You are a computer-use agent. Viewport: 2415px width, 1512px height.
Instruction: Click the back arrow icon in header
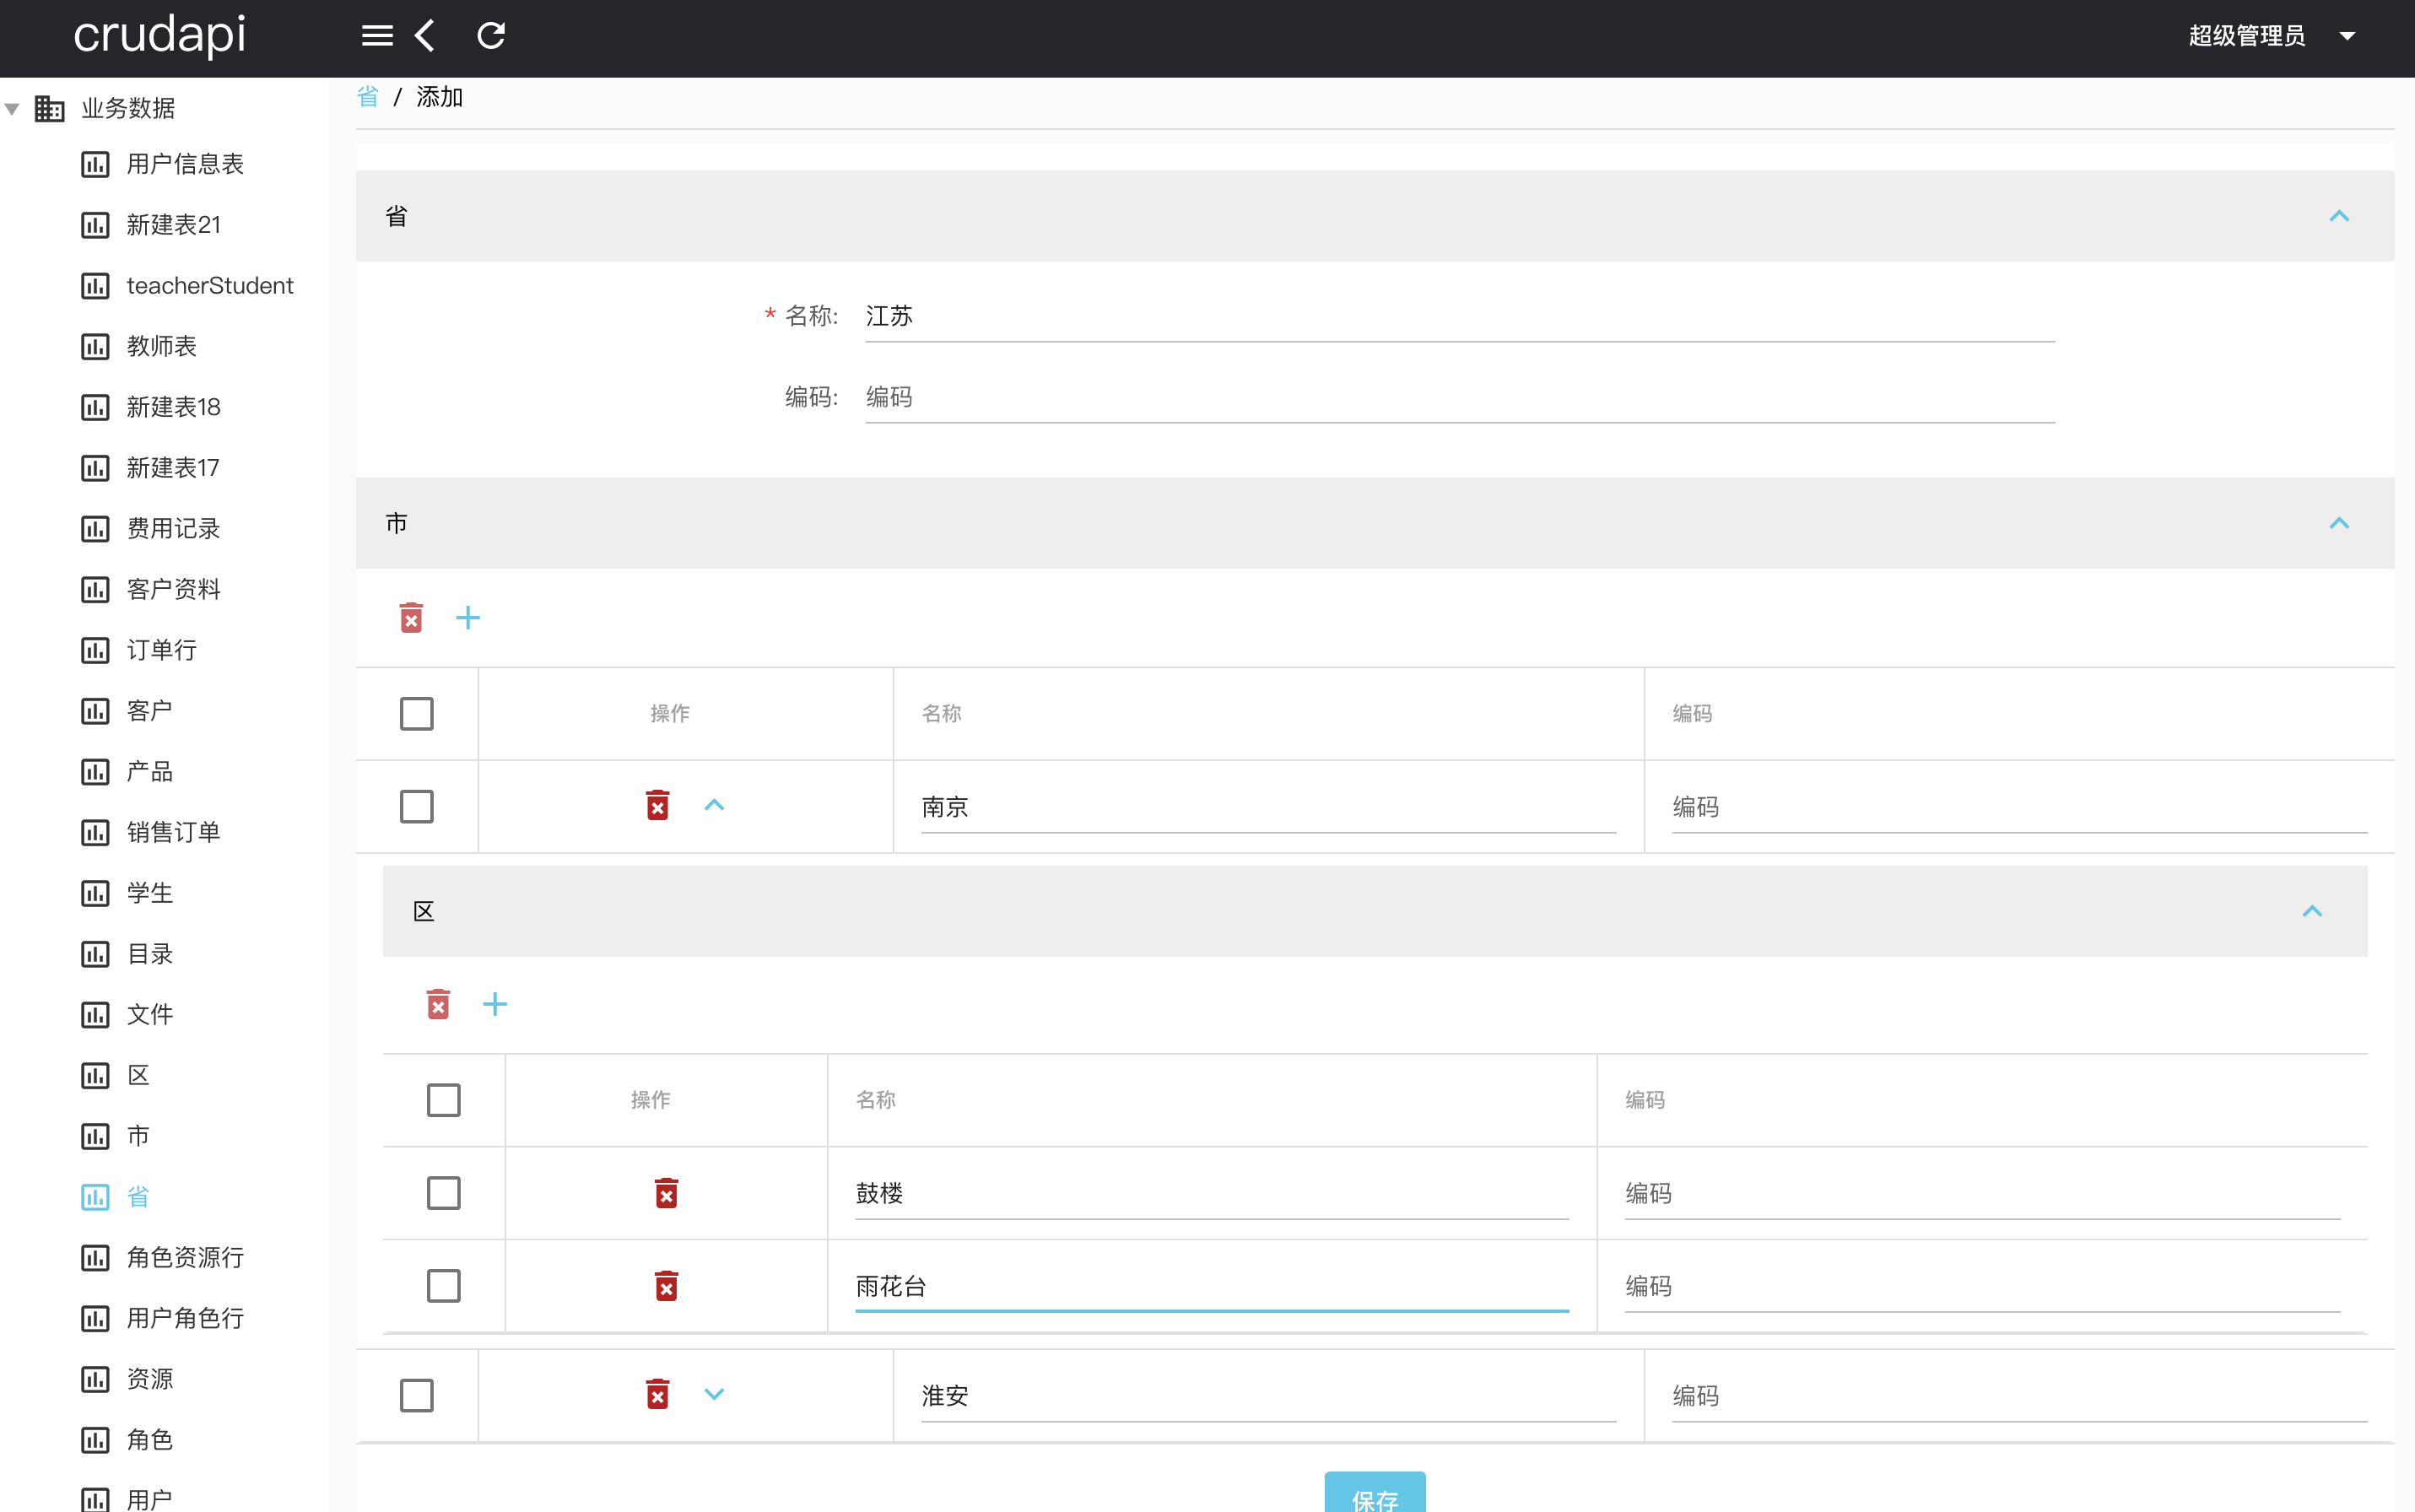[425, 36]
